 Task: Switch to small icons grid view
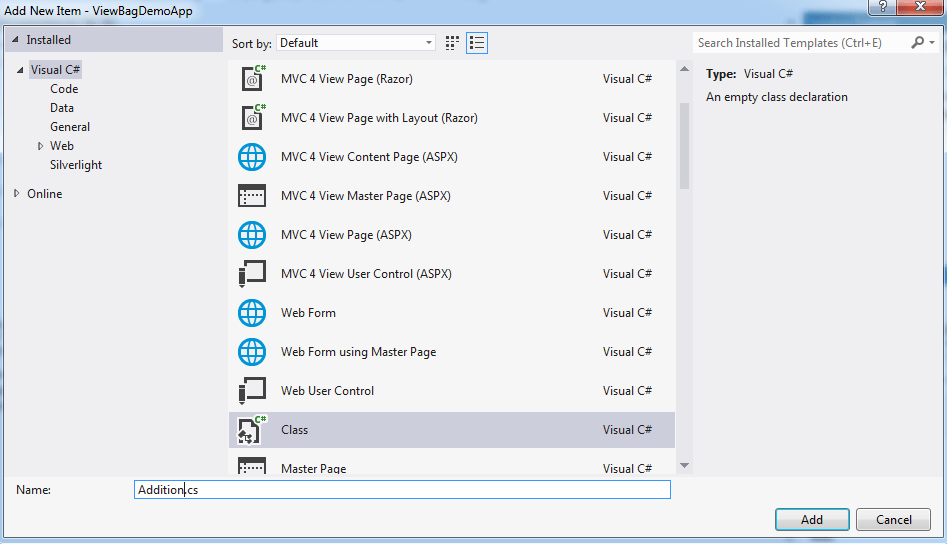pyautogui.click(x=452, y=43)
